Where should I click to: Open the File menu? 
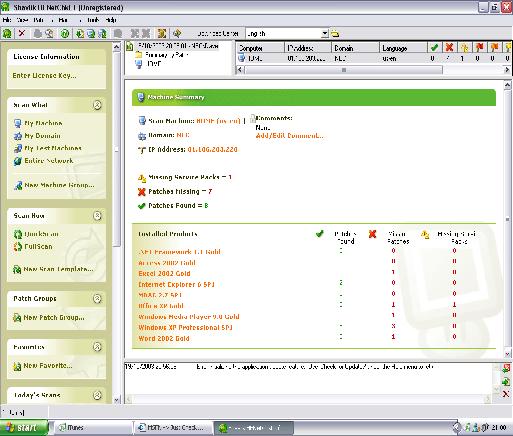7,20
